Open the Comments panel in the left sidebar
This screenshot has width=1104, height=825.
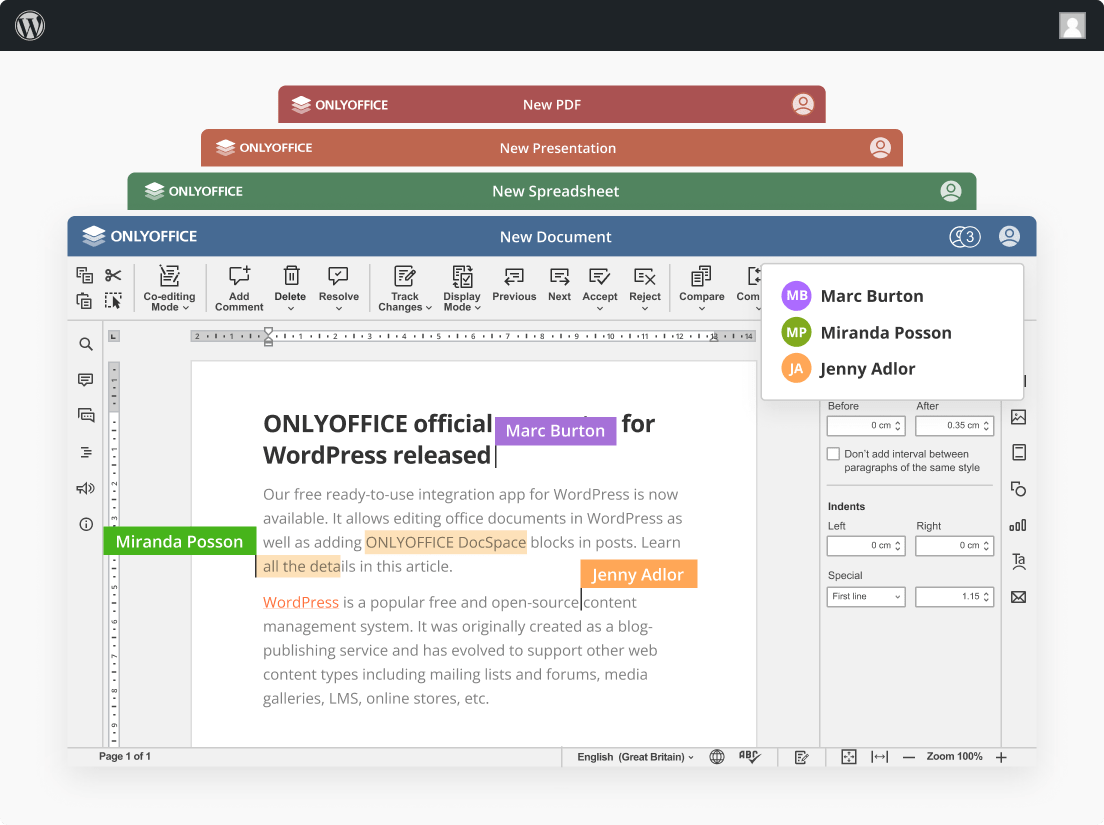click(x=85, y=379)
